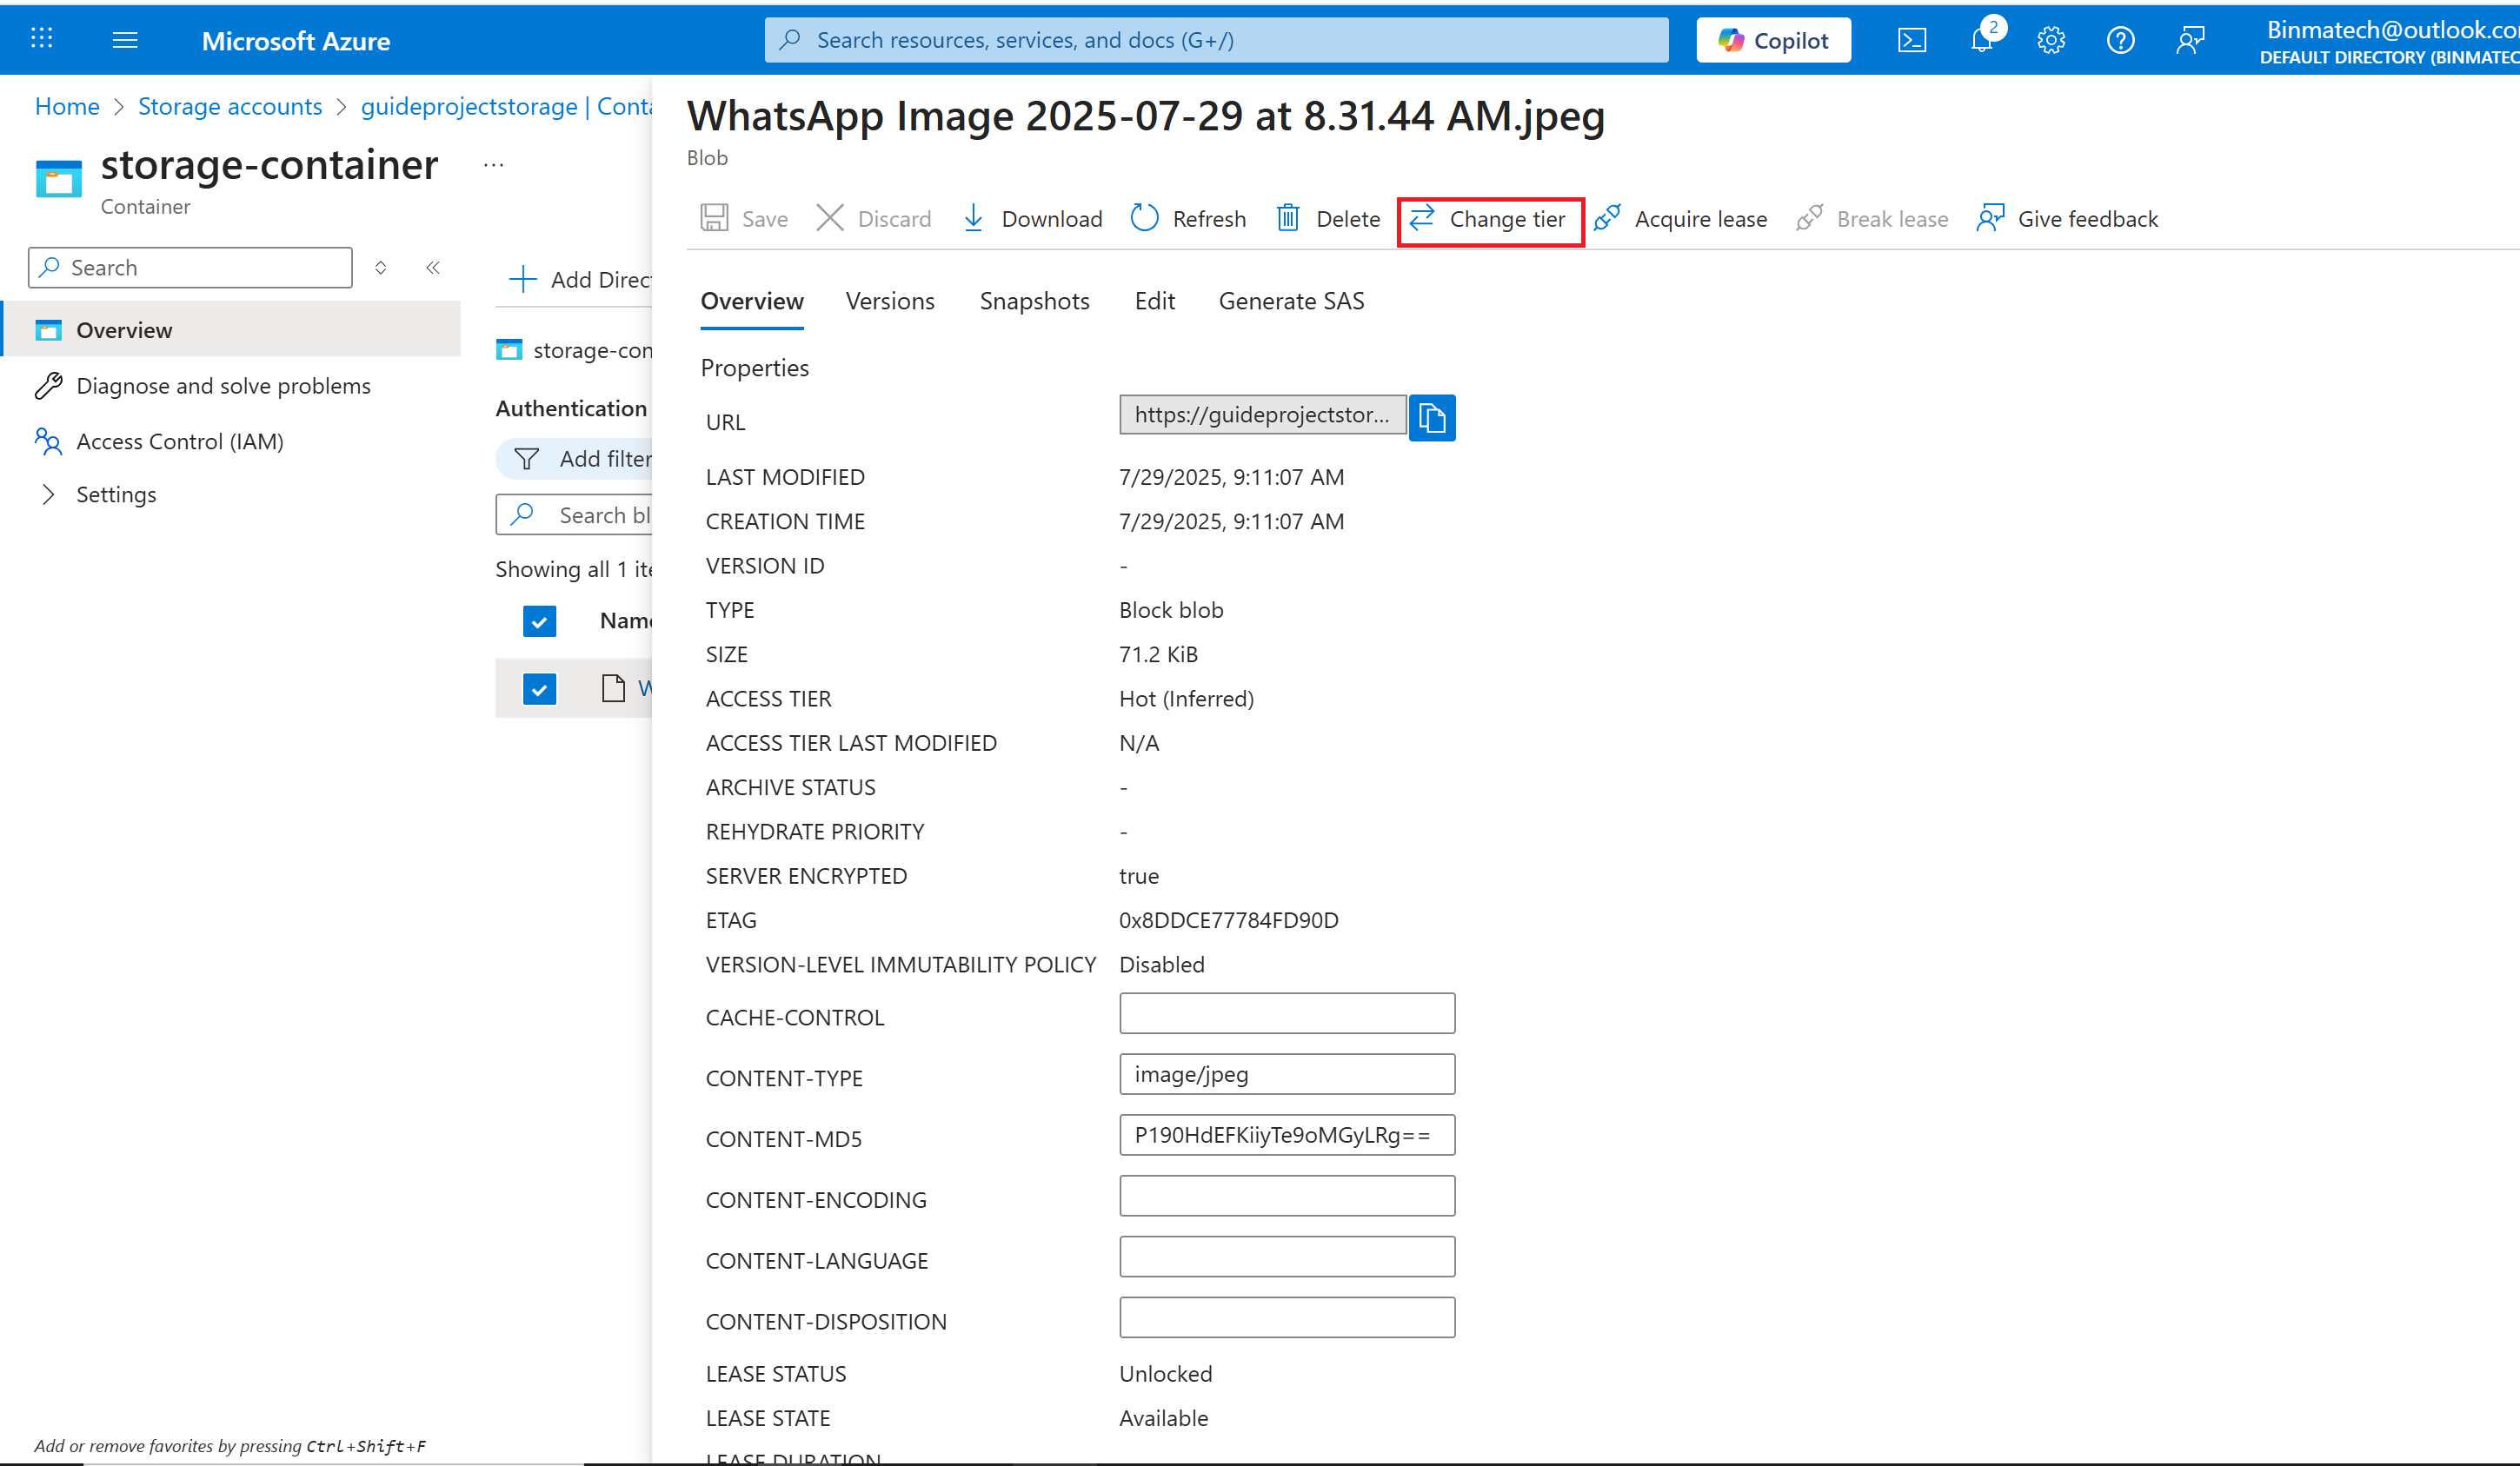Viewport: 2520px width, 1466px height.
Task: Uncheck the header select-all checkbox
Action: tap(539, 621)
